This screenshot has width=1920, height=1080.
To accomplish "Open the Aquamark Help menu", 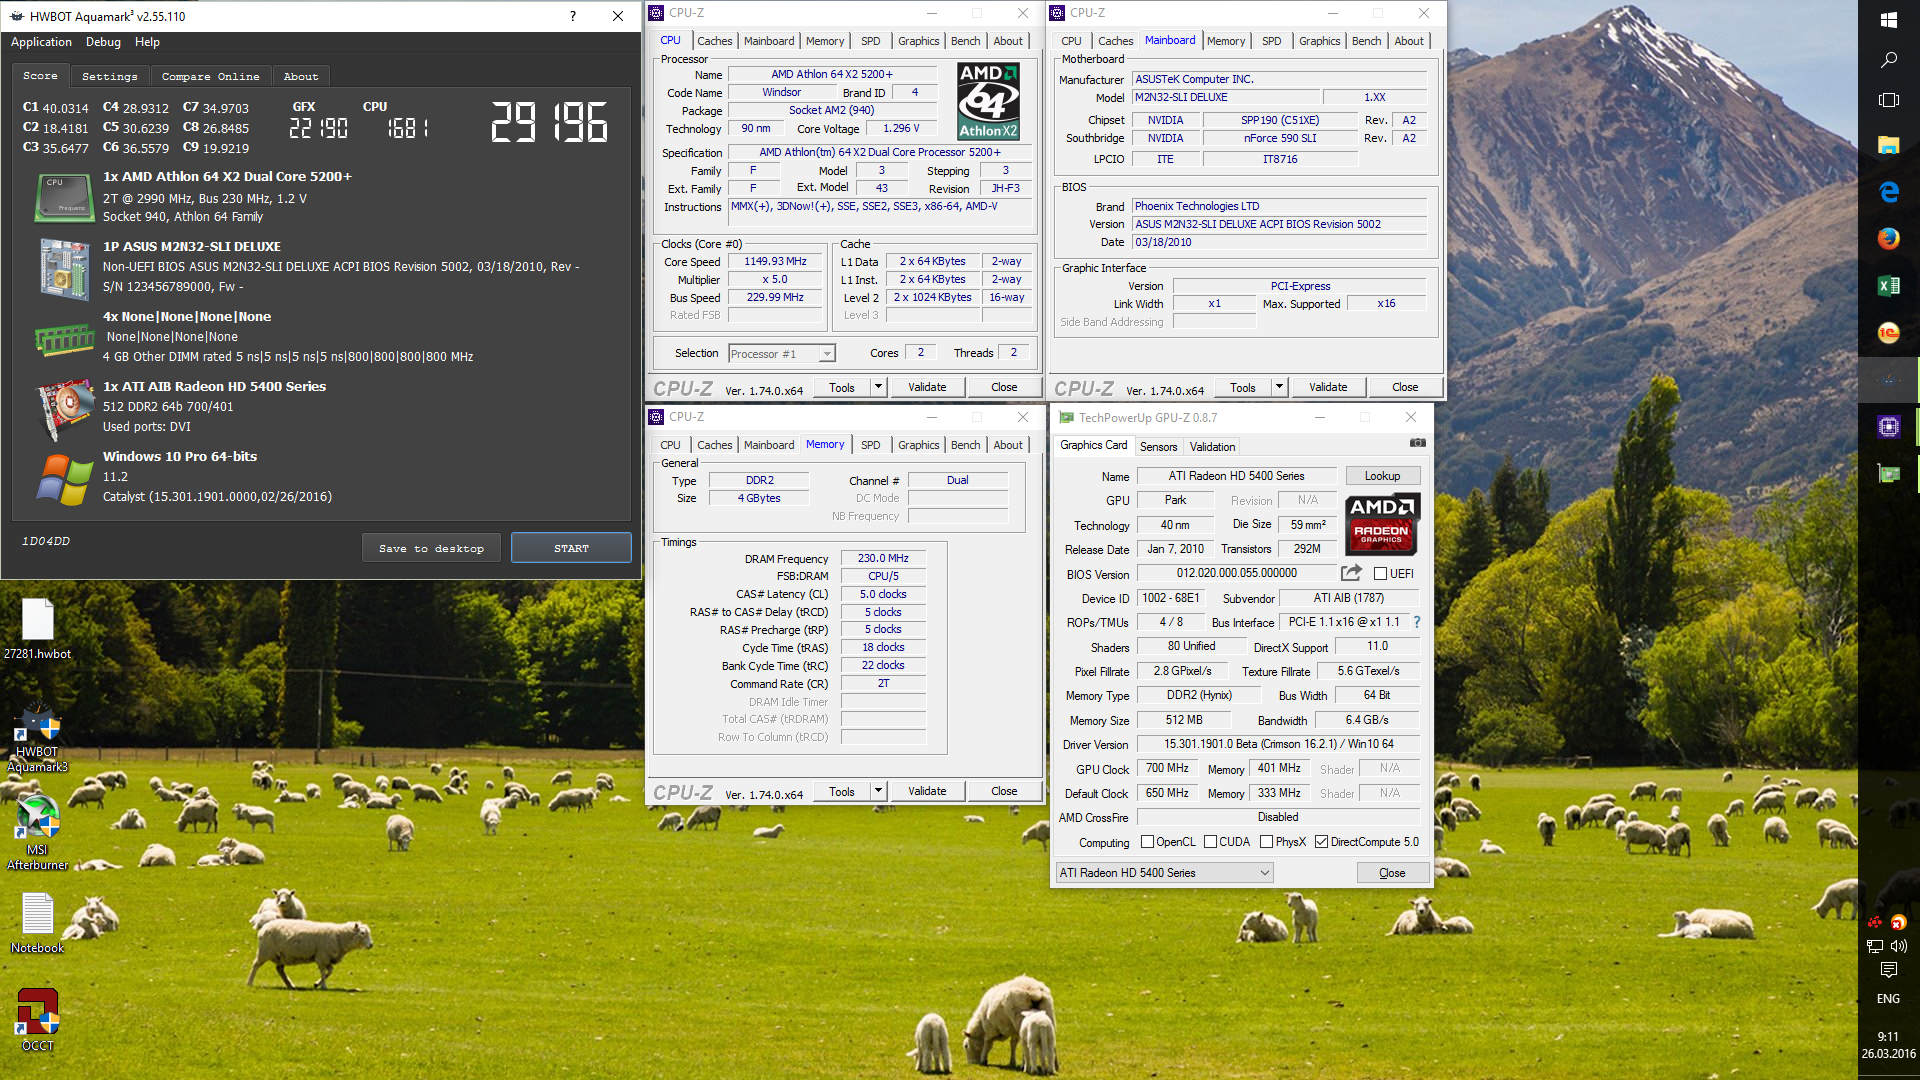I will 147,42.
